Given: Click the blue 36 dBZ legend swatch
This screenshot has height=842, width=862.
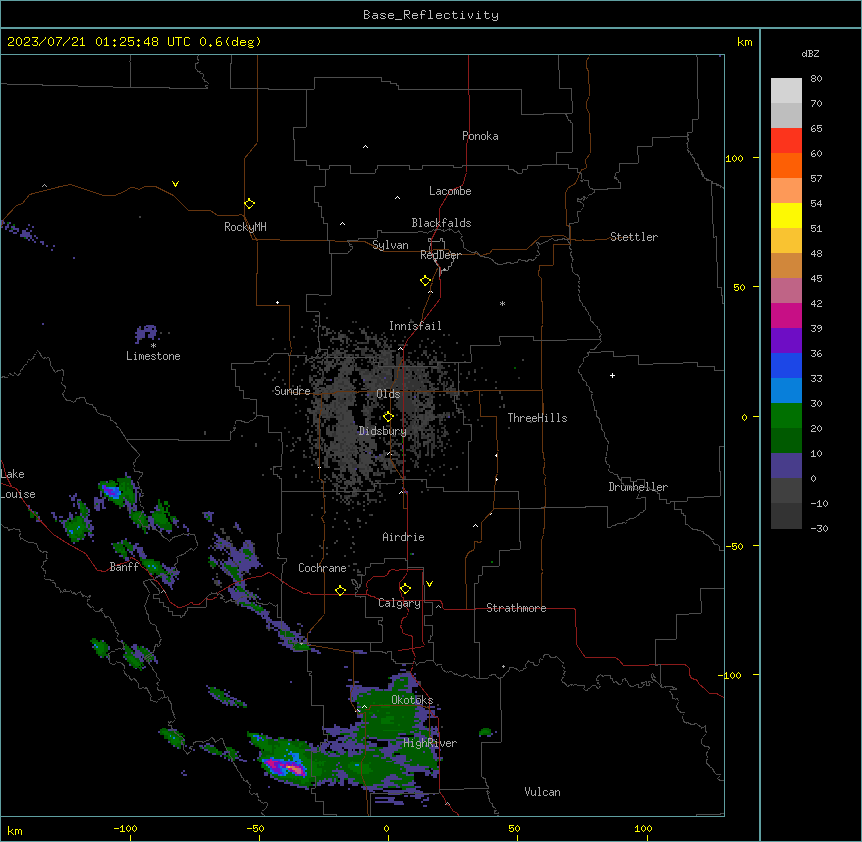Looking at the screenshot, I should pos(786,365).
